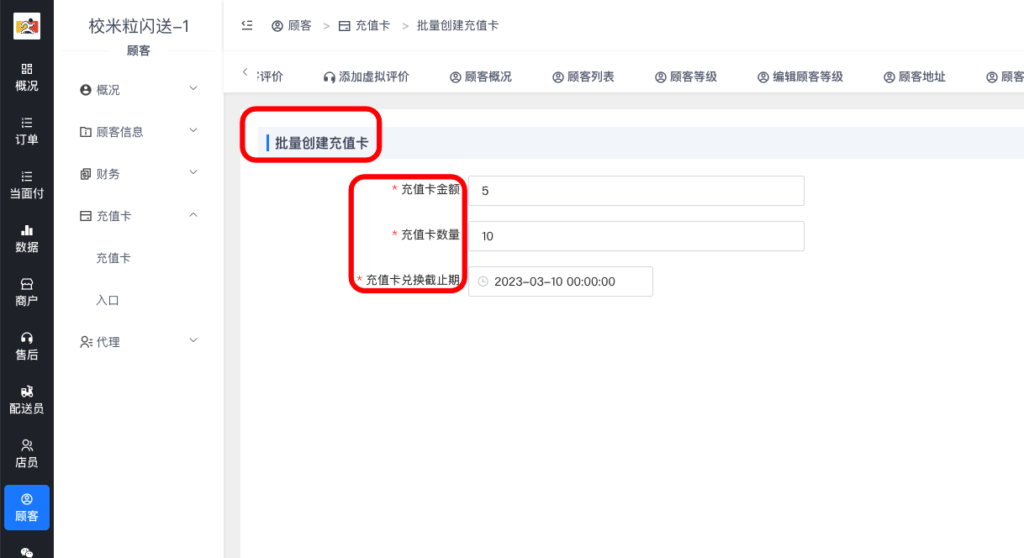Image resolution: width=1024 pixels, height=558 pixels.
Task: Open 订单 in the dark sidebar
Action: [27, 131]
